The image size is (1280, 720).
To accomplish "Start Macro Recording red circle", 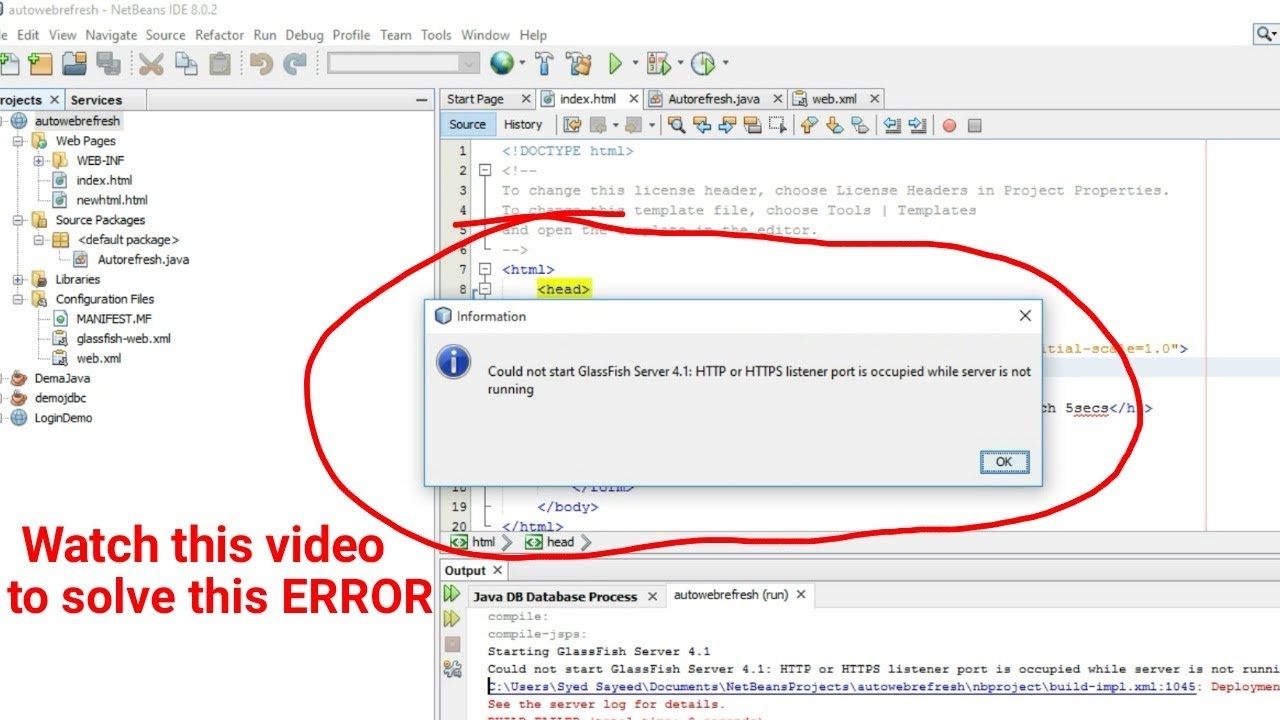I will point(949,125).
